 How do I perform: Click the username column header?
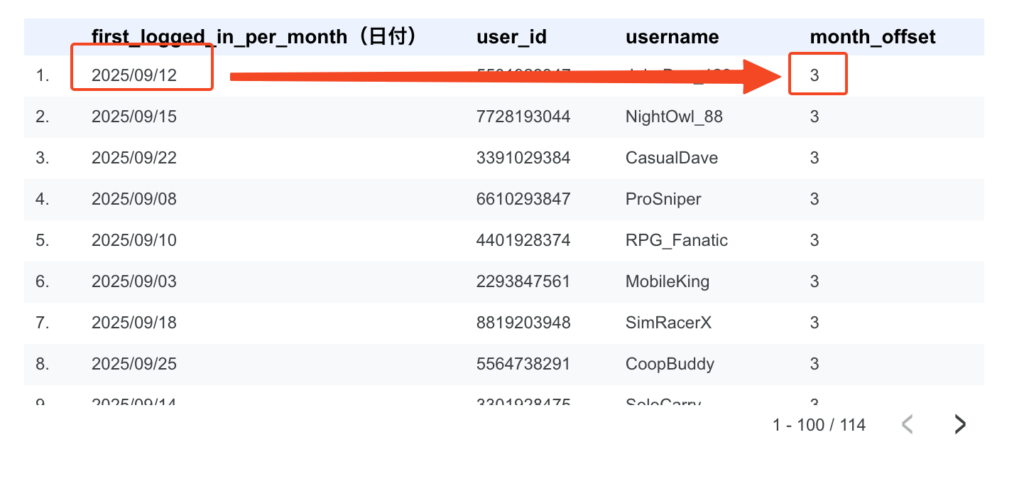click(x=671, y=37)
